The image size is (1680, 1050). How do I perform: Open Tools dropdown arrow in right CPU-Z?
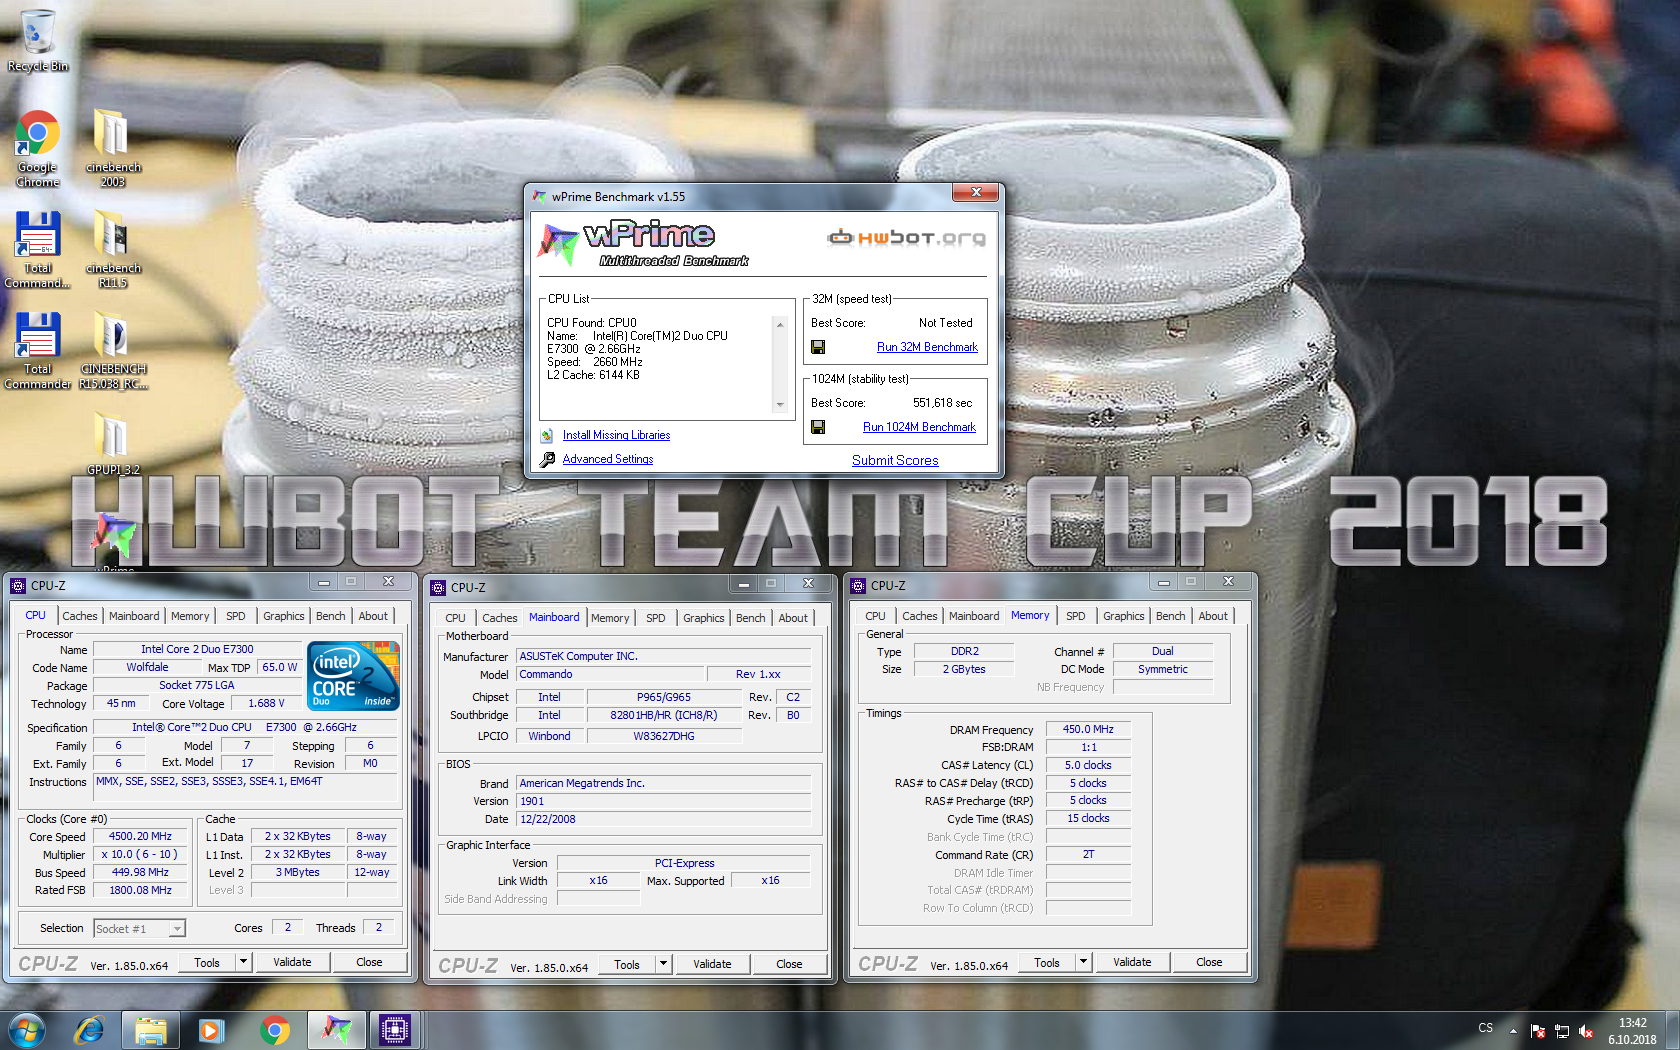[1083, 962]
